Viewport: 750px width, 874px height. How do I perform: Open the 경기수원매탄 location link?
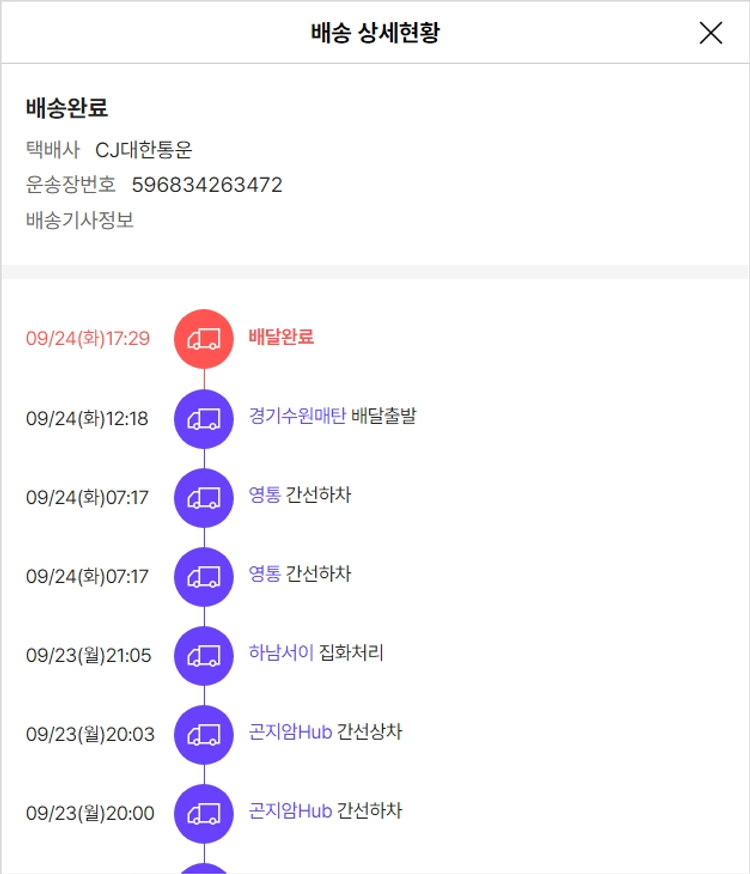click(x=297, y=416)
